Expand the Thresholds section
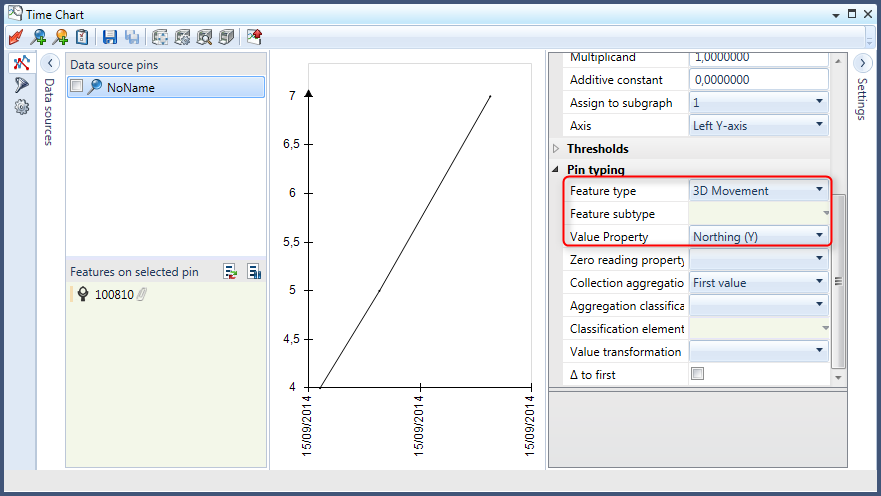Viewport: 881px width, 496px height. [556, 149]
